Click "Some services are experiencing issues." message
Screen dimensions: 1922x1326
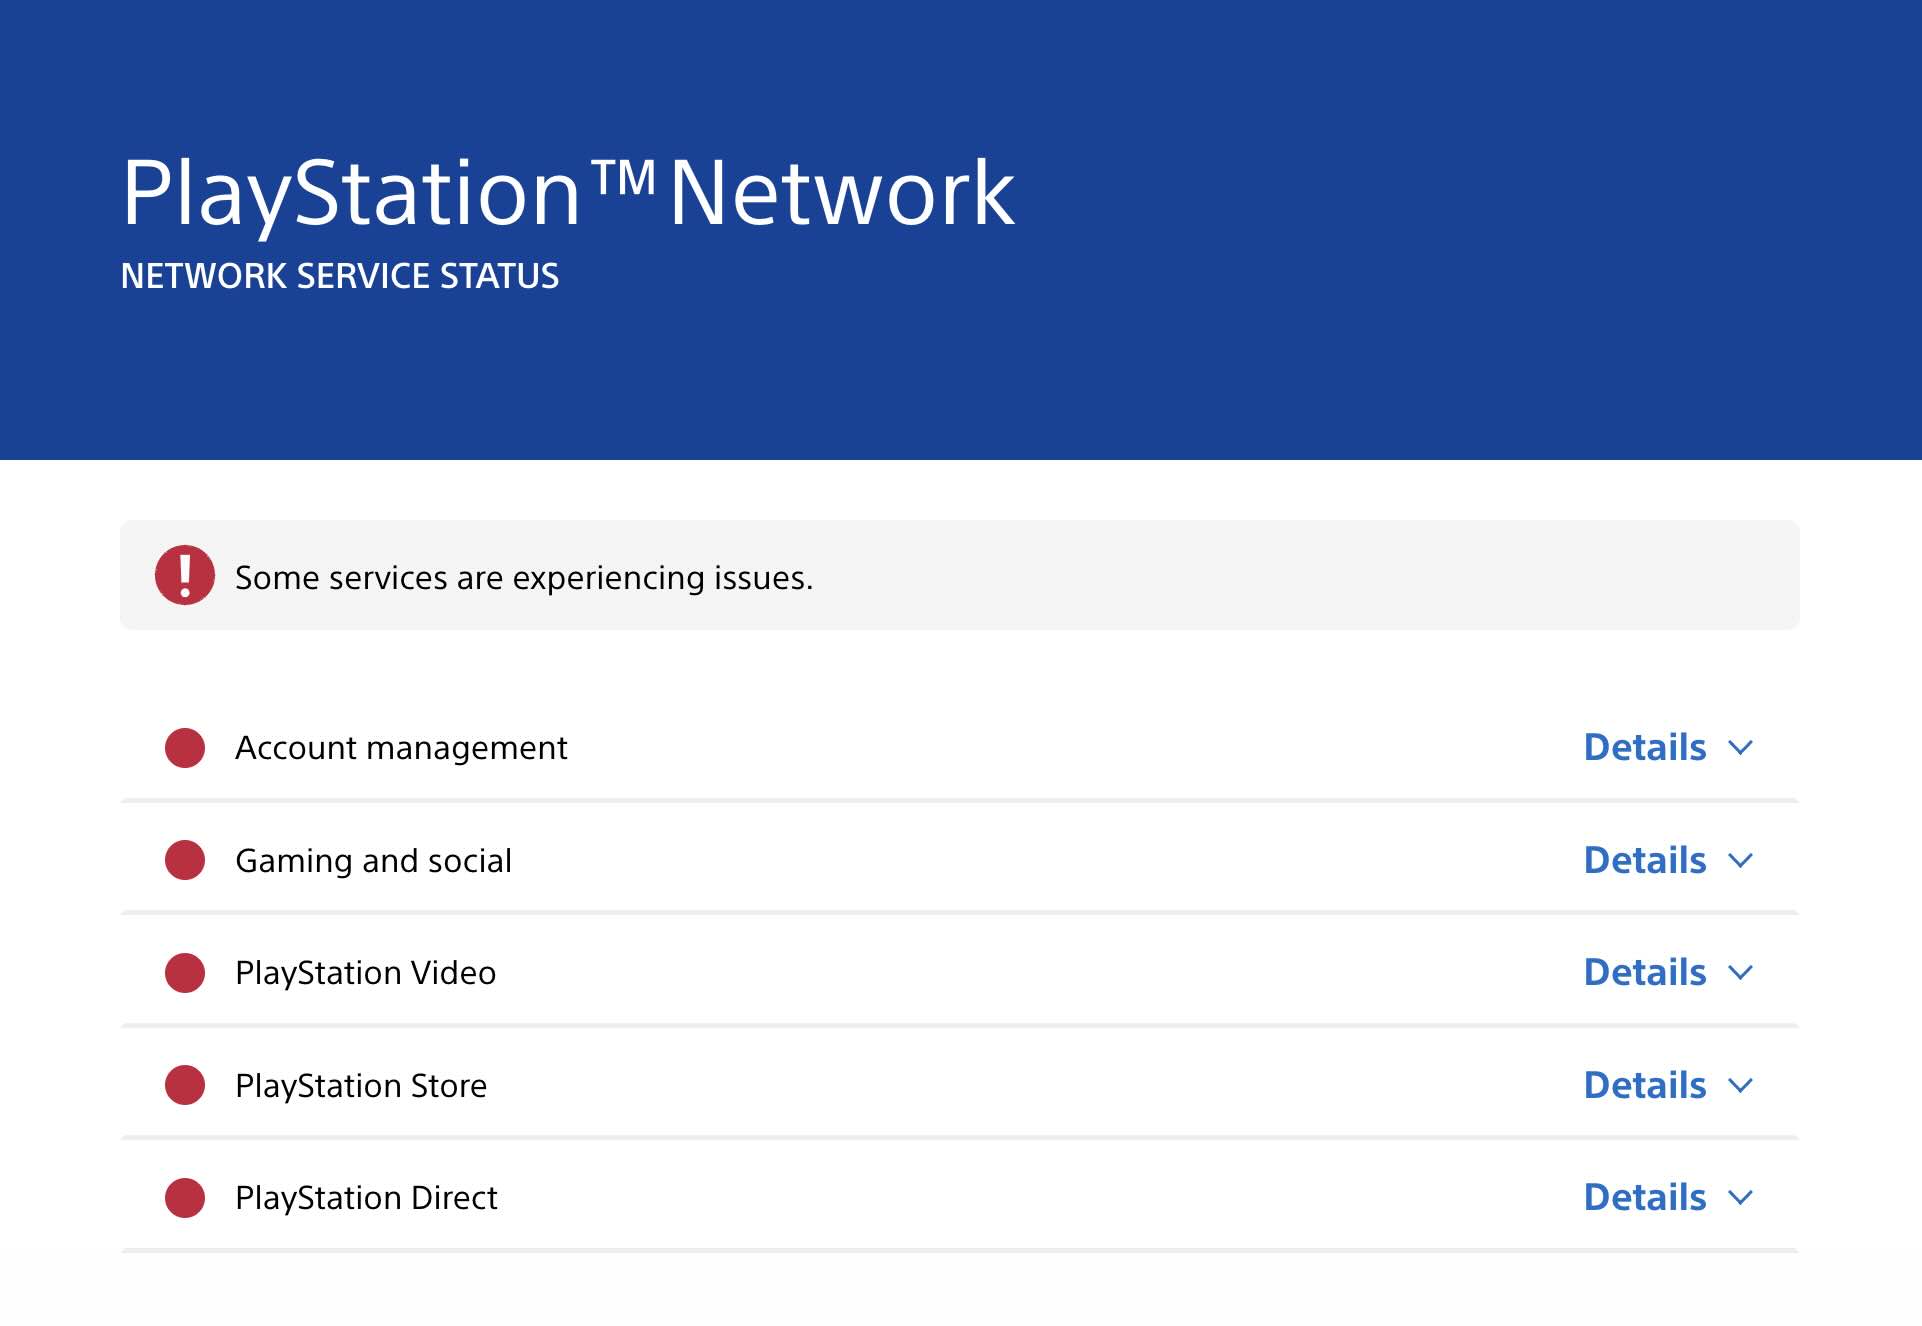click(524, 578)
